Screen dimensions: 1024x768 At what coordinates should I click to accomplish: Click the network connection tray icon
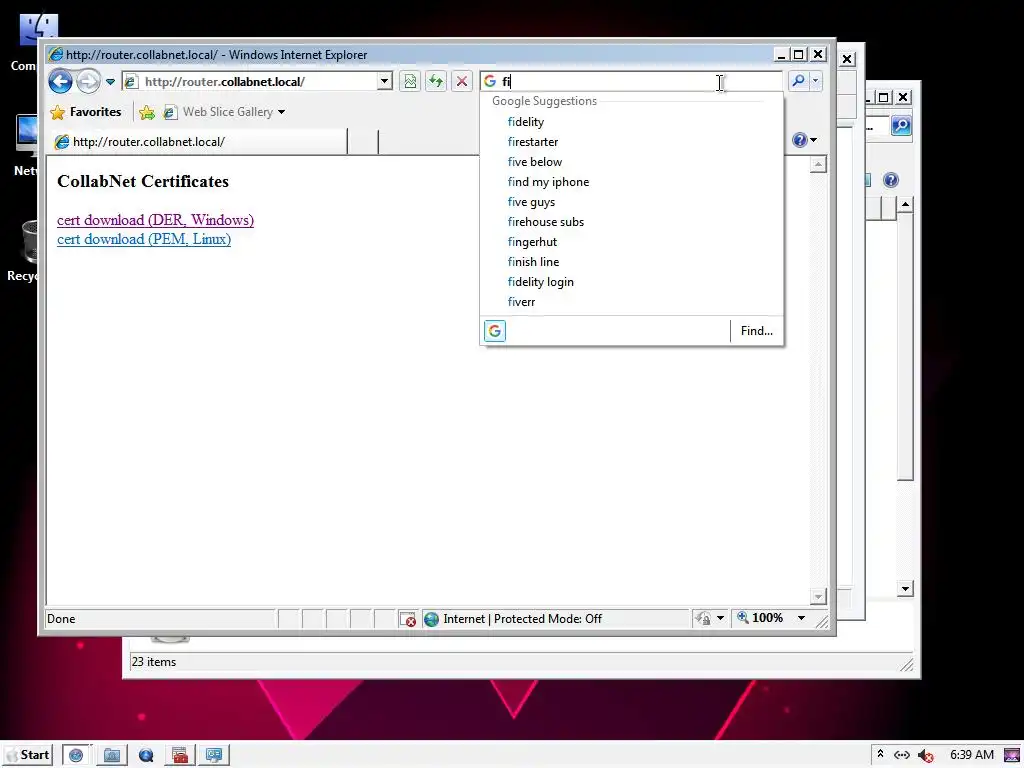pos(902,756)
